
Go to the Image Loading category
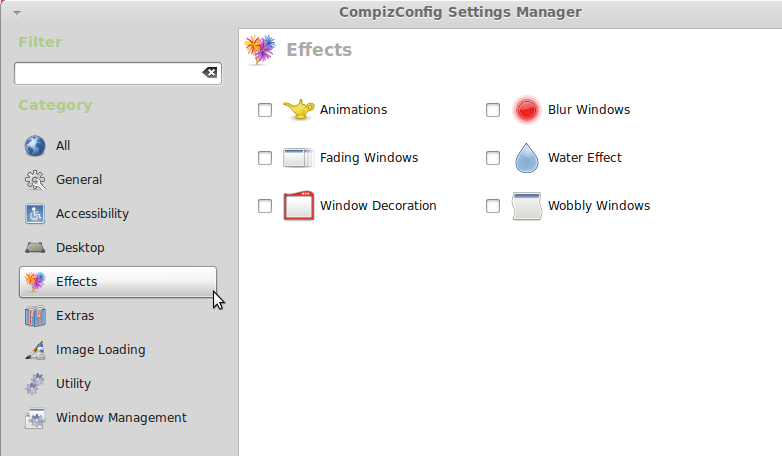coord(100,350)
